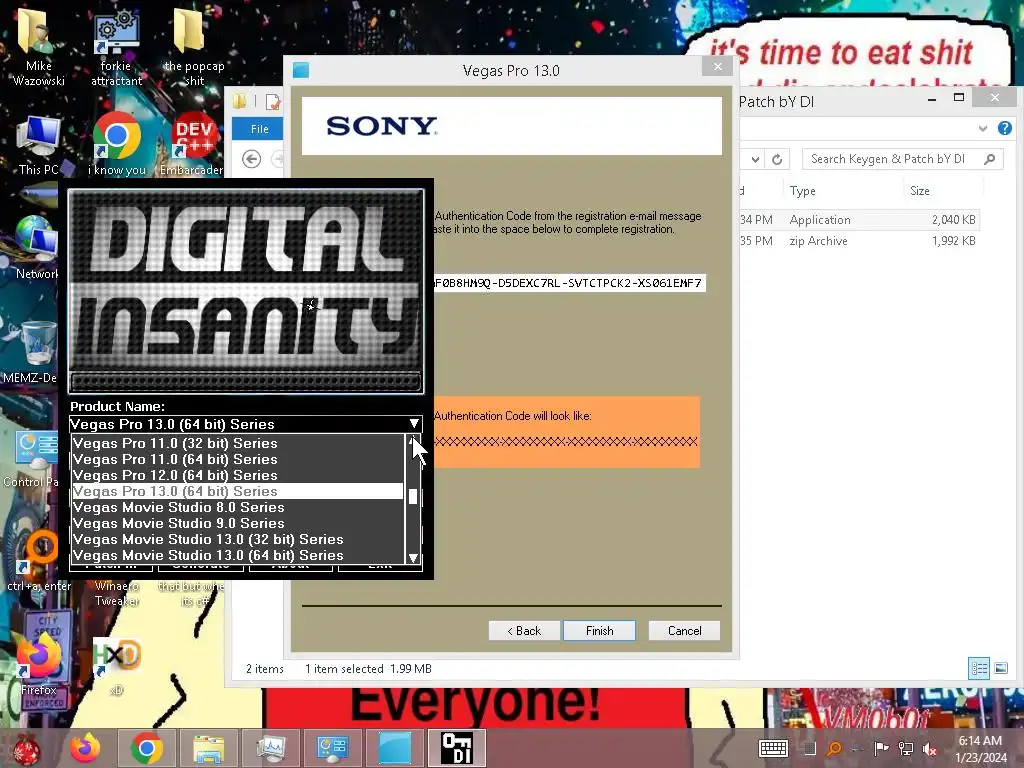Select Vegas Pro 11.0 (64 bit) Series
Screen dimensions: 1024x768
point(238,459)
